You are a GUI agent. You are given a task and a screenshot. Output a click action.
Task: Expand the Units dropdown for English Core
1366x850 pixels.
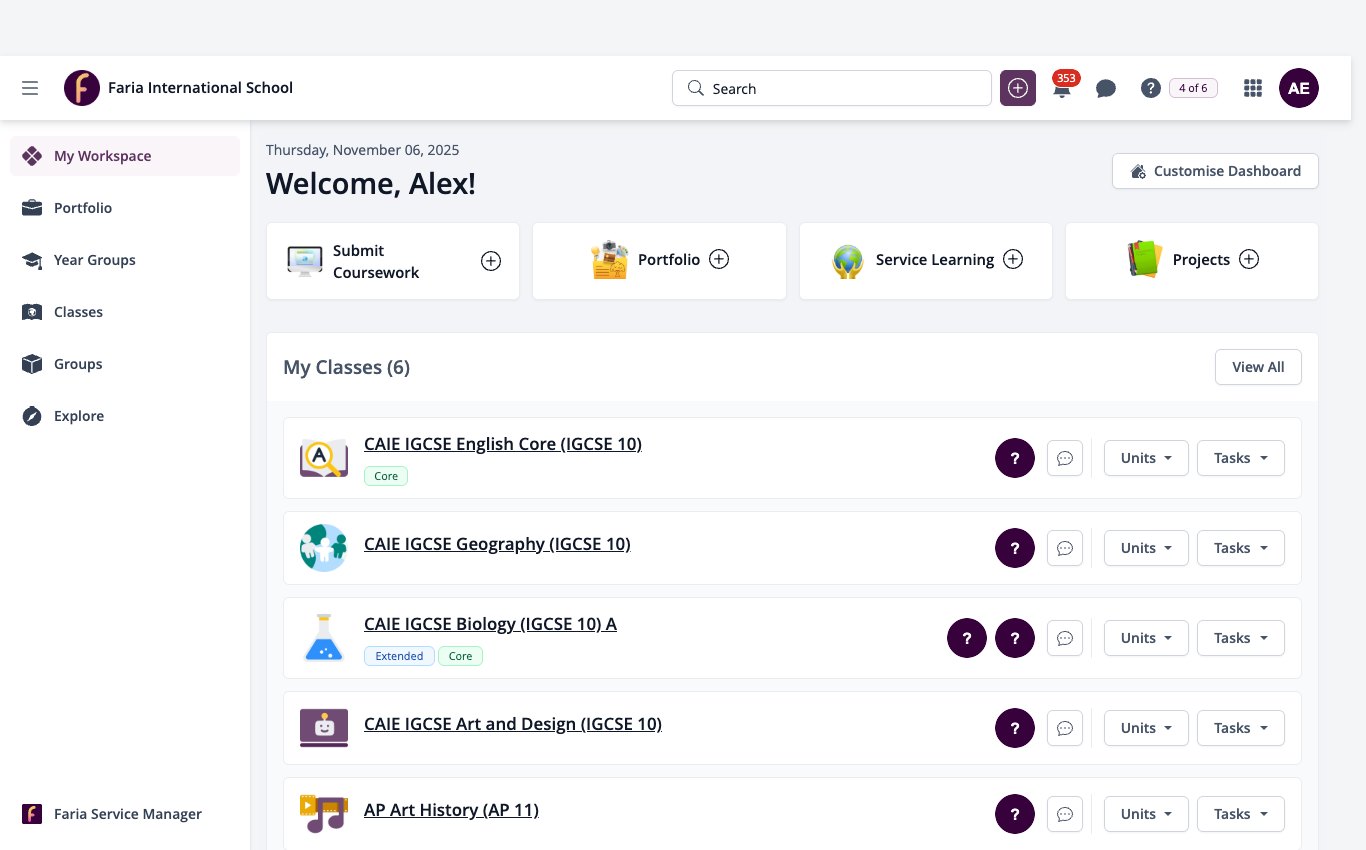(x=1146, y=458)
